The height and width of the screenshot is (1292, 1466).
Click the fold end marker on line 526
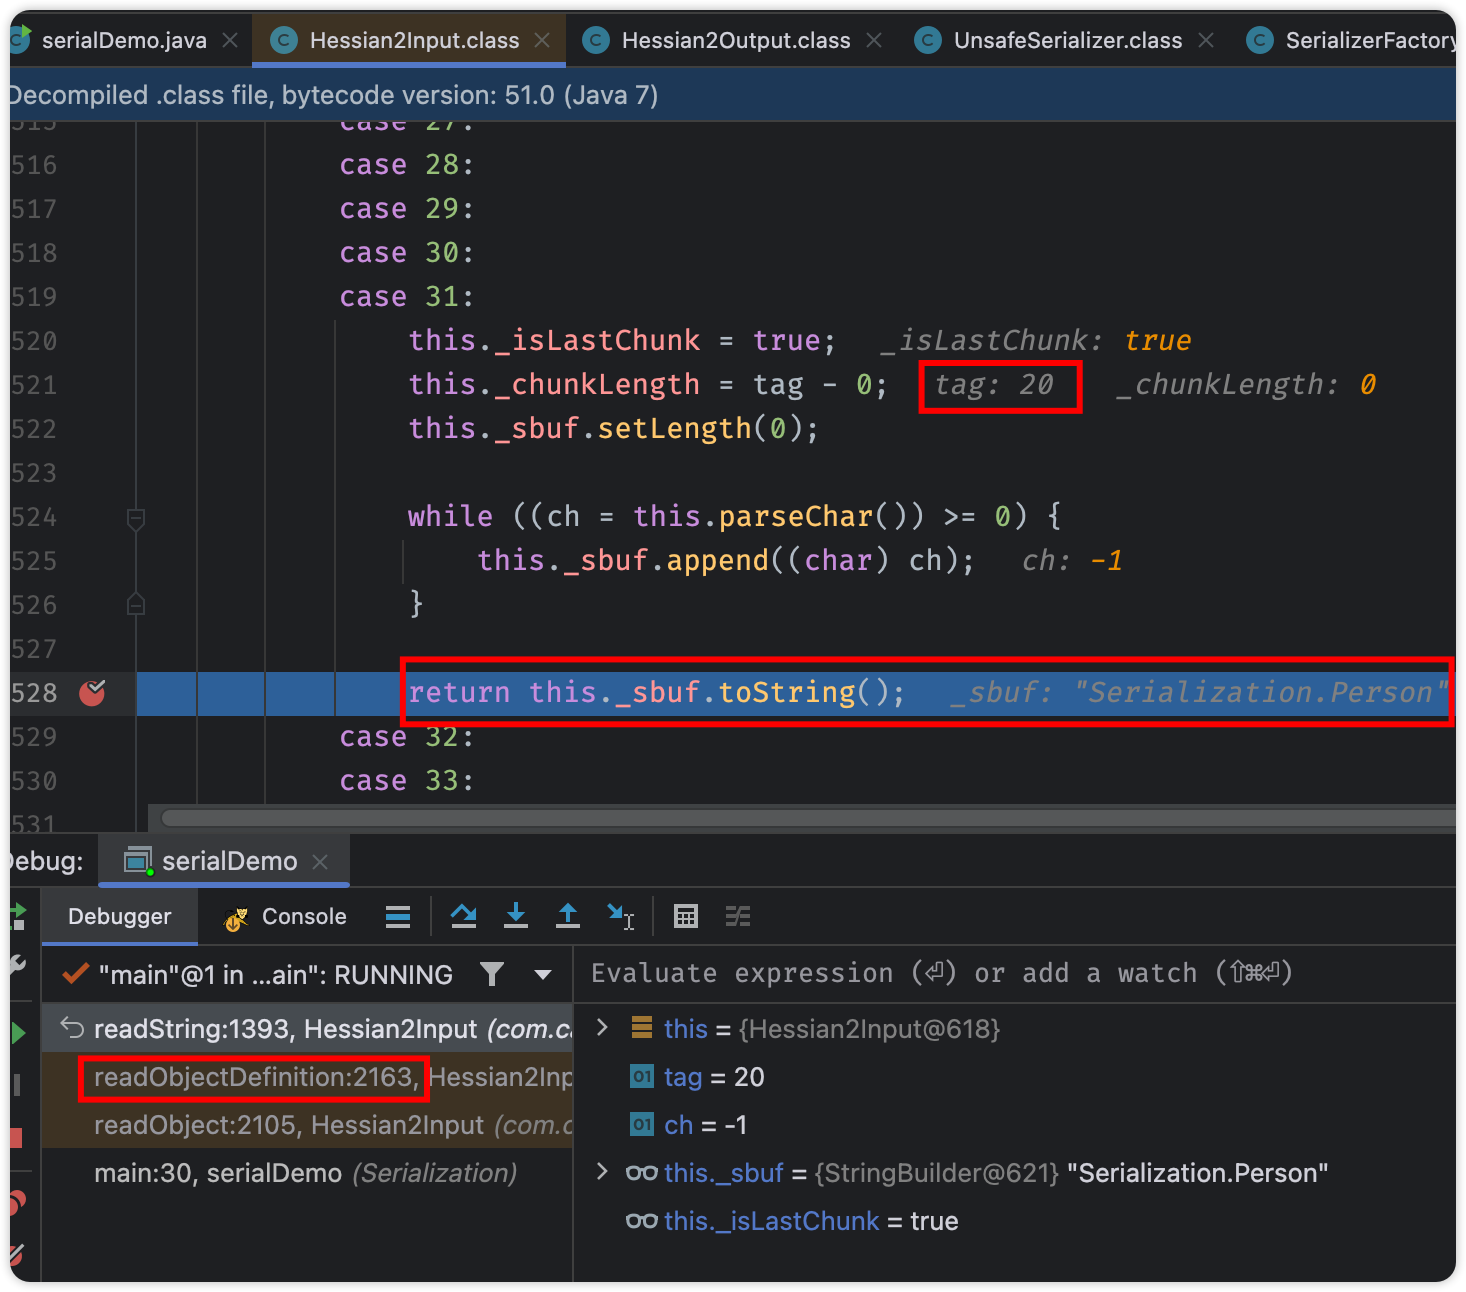tap(136, 604)
